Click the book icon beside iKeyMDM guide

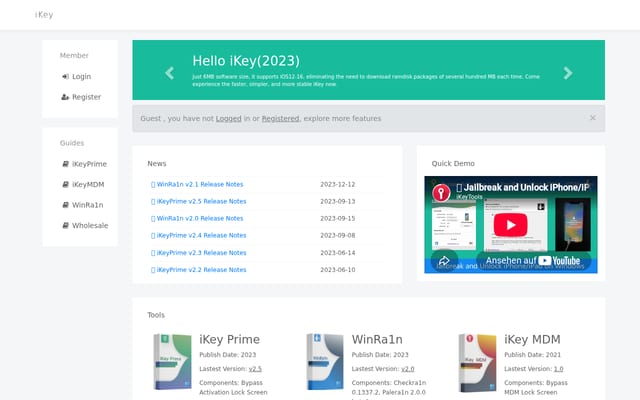pos(65,184)
